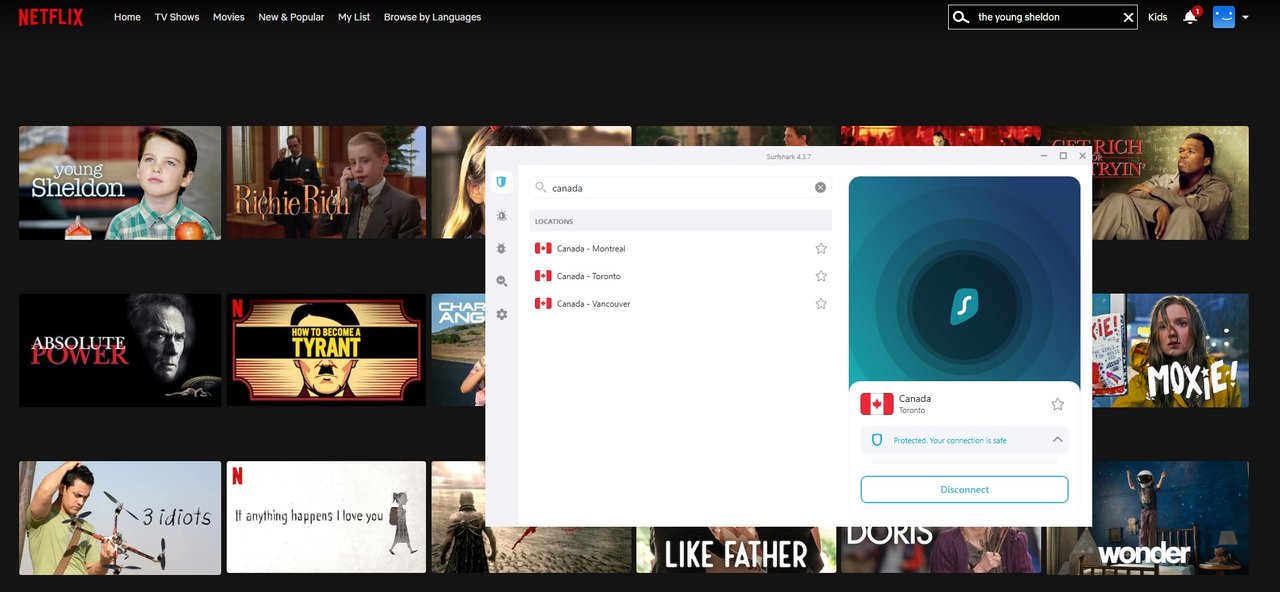Favorite the Canada - Toronto location star
1280x592 pixels.
coord(821,276)
